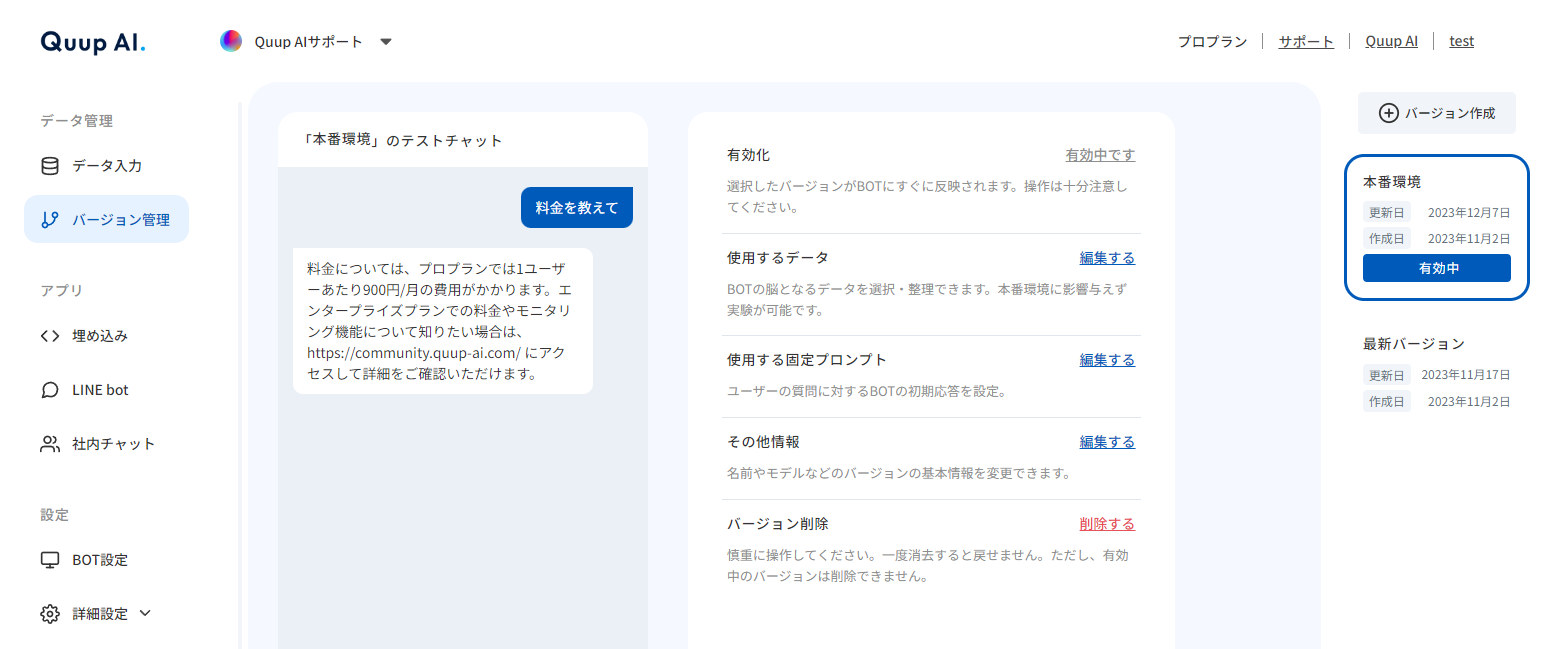
Task: Click the monitor icon for BOT設定
Action: [50, 560]
